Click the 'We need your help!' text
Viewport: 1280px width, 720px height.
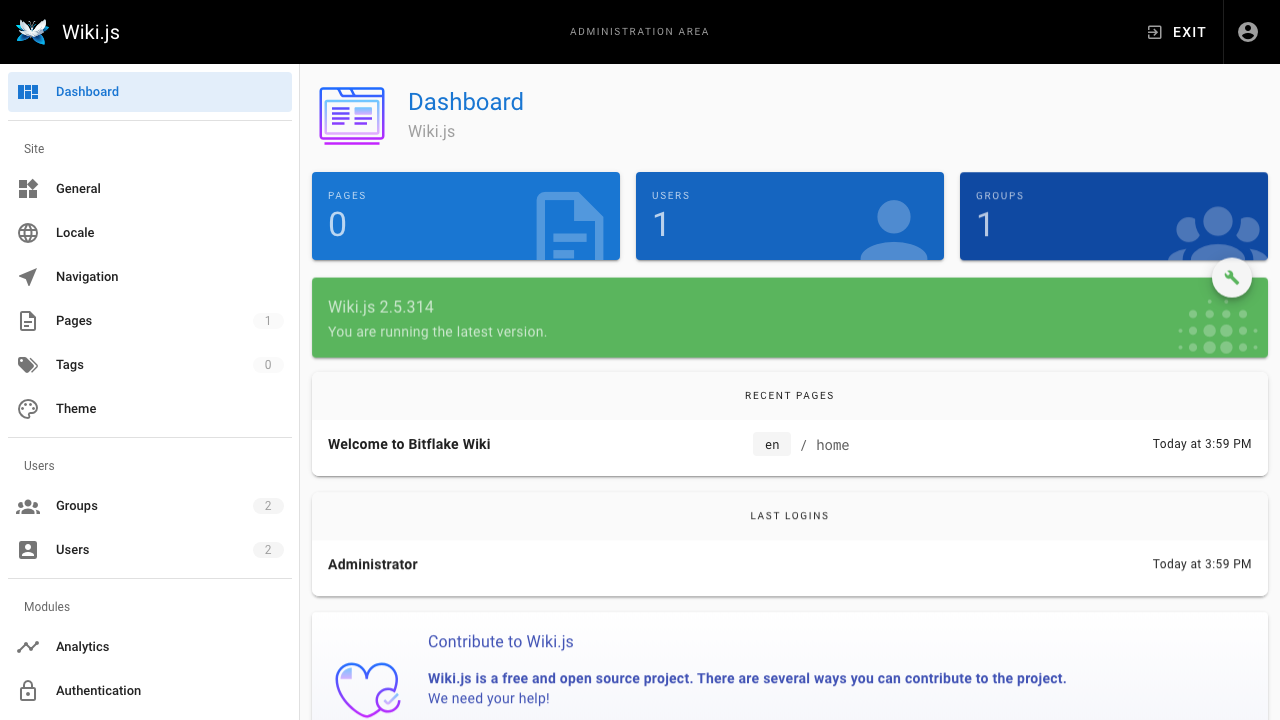tap(489, 698)
